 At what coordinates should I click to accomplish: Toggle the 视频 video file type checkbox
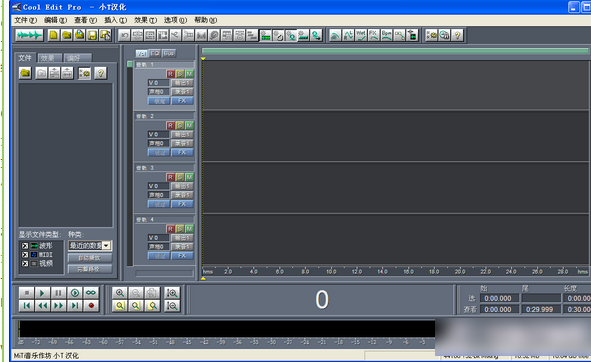(25, 264)
